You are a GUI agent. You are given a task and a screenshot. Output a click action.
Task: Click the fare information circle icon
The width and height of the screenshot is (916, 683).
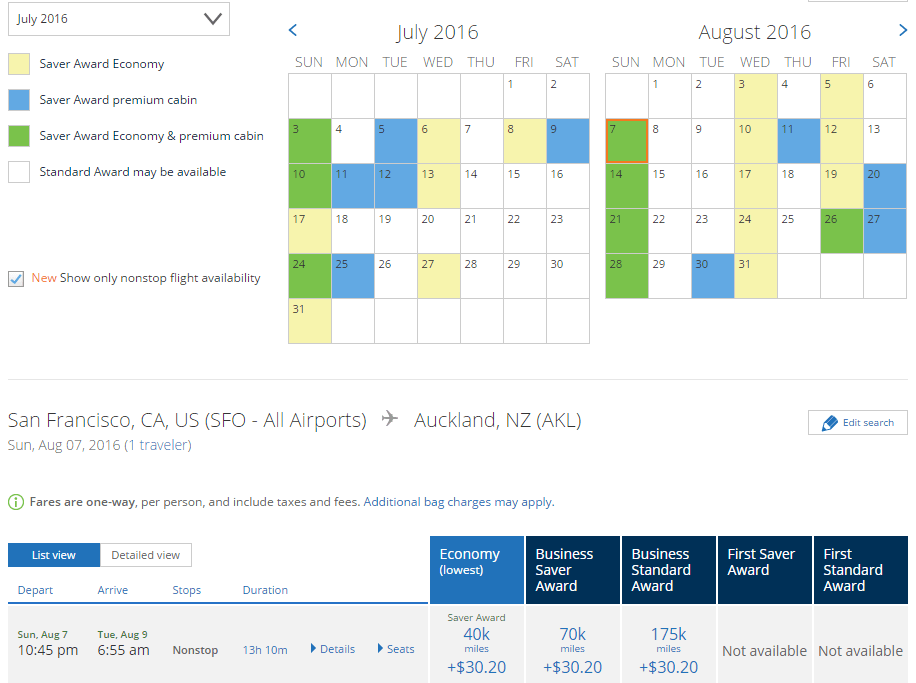[x=16, y=502]
